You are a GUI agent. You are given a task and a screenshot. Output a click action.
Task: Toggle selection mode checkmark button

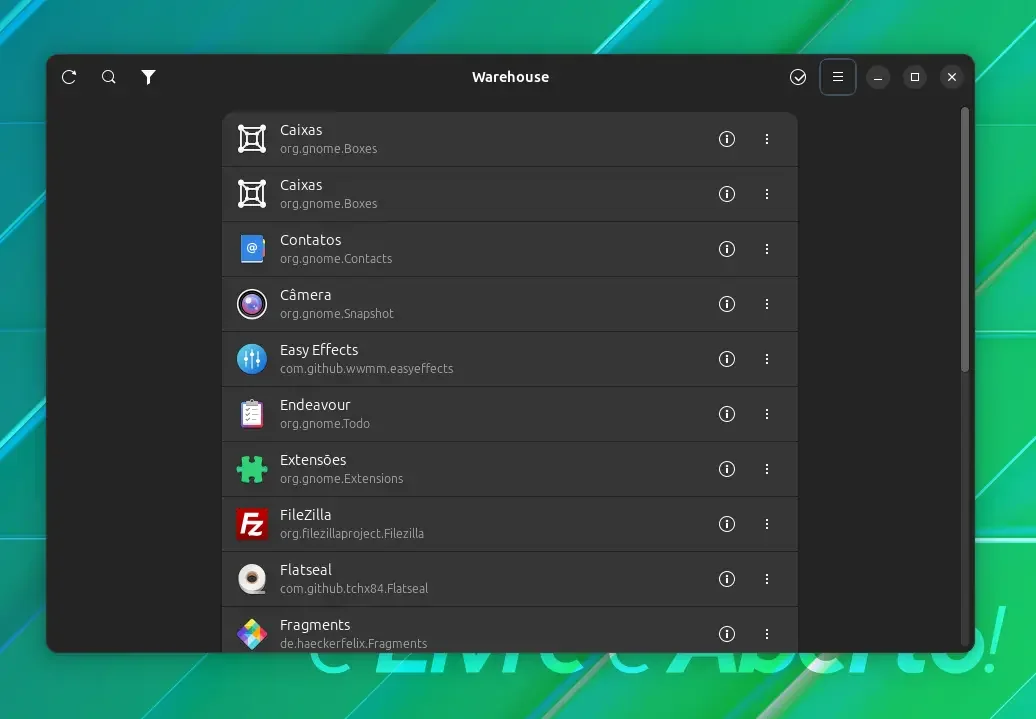[798, 77]
